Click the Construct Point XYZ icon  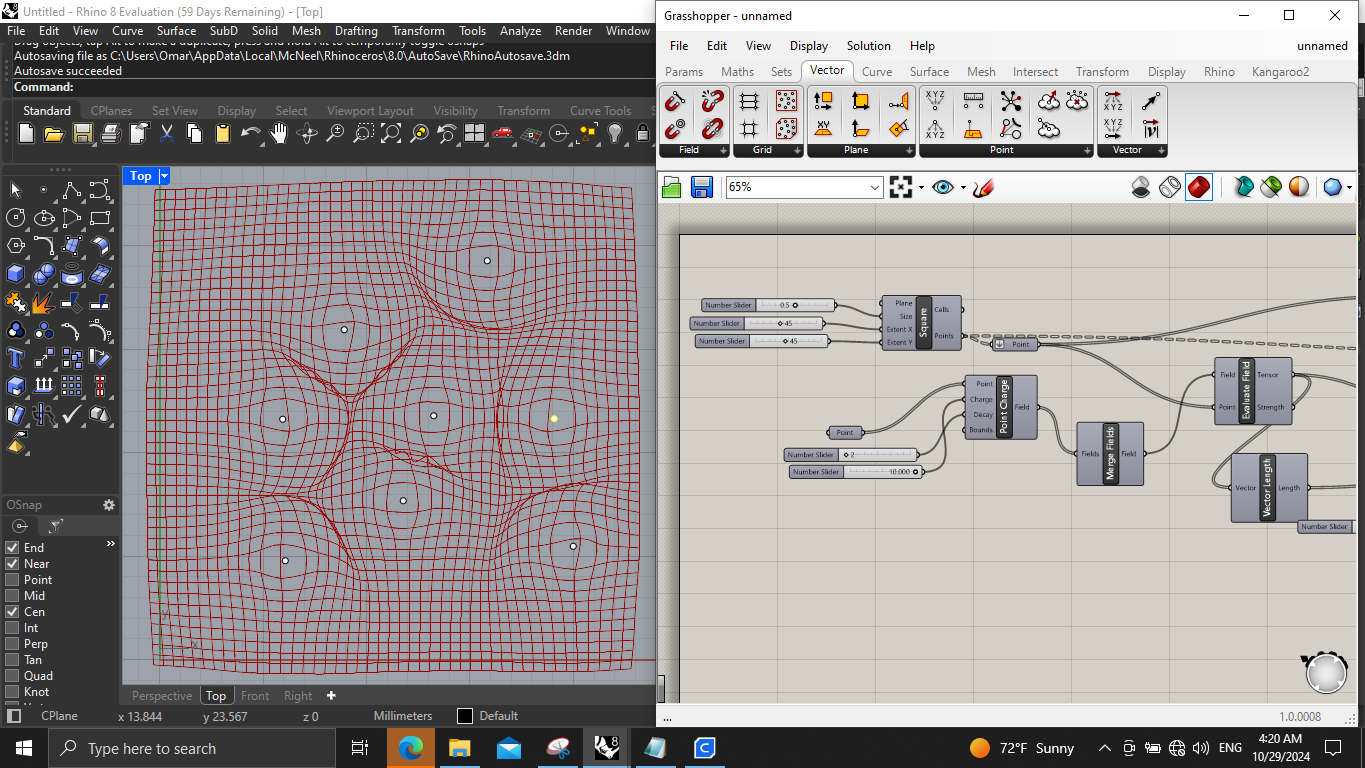point(935,101)
